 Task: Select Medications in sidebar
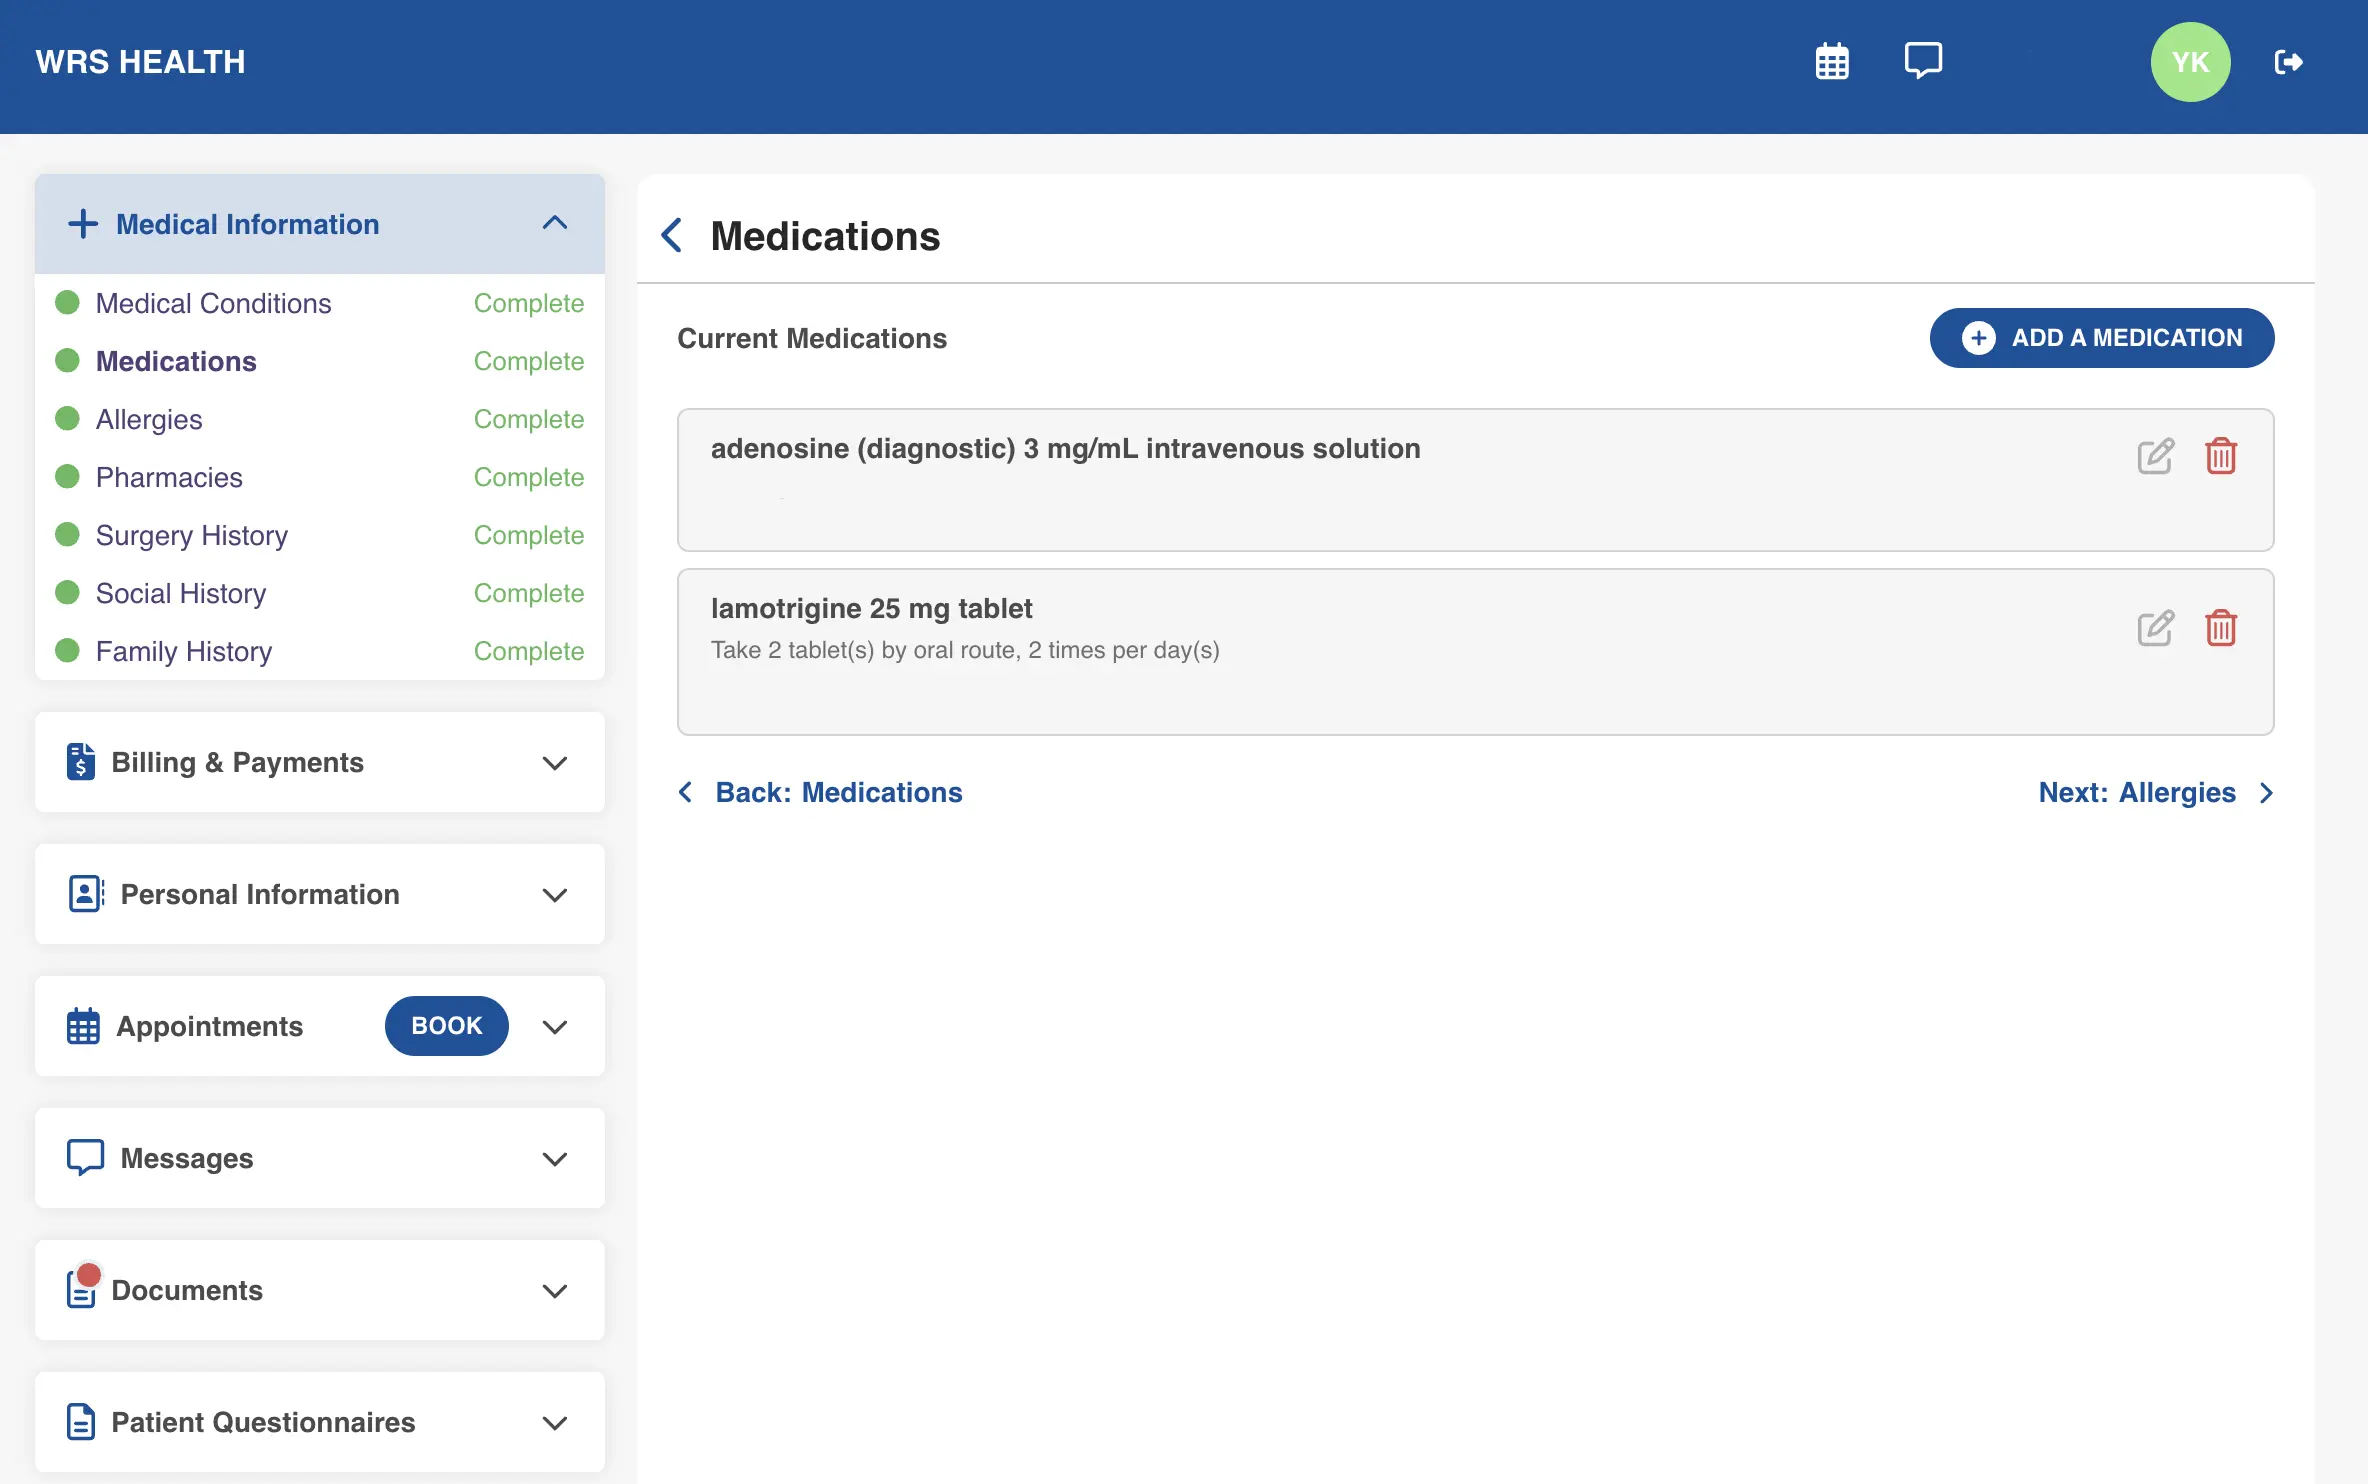176,361
